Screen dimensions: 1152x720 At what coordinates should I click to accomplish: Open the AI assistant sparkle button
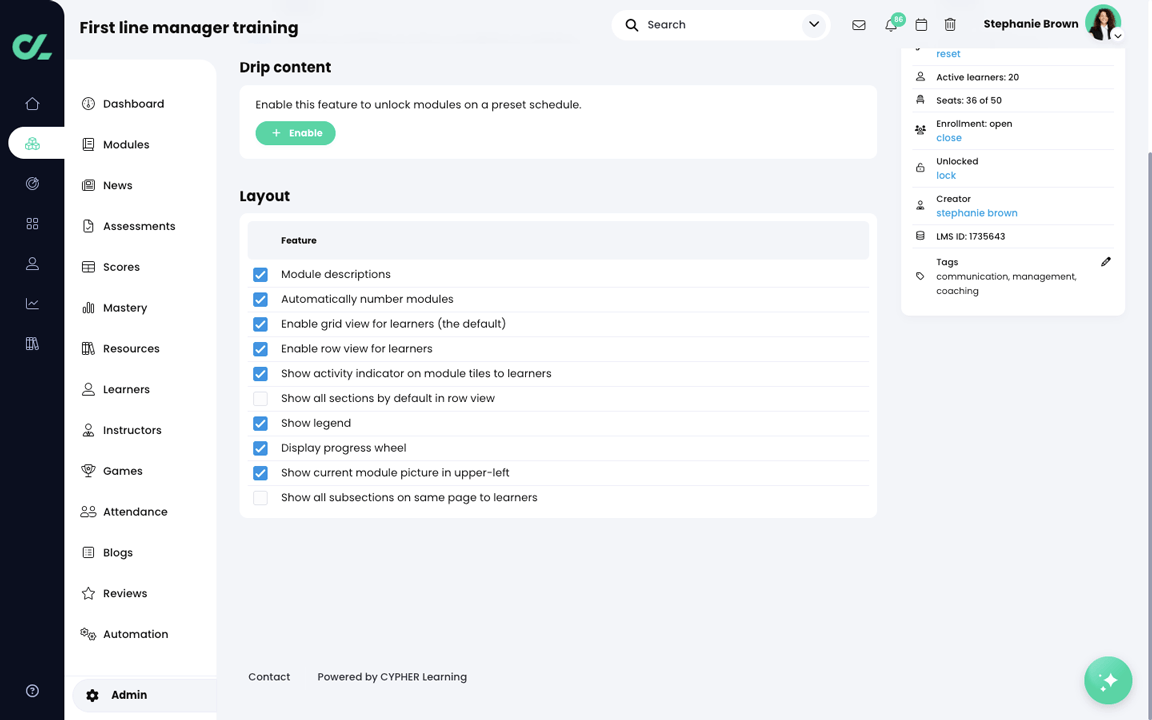point(1108,680)
